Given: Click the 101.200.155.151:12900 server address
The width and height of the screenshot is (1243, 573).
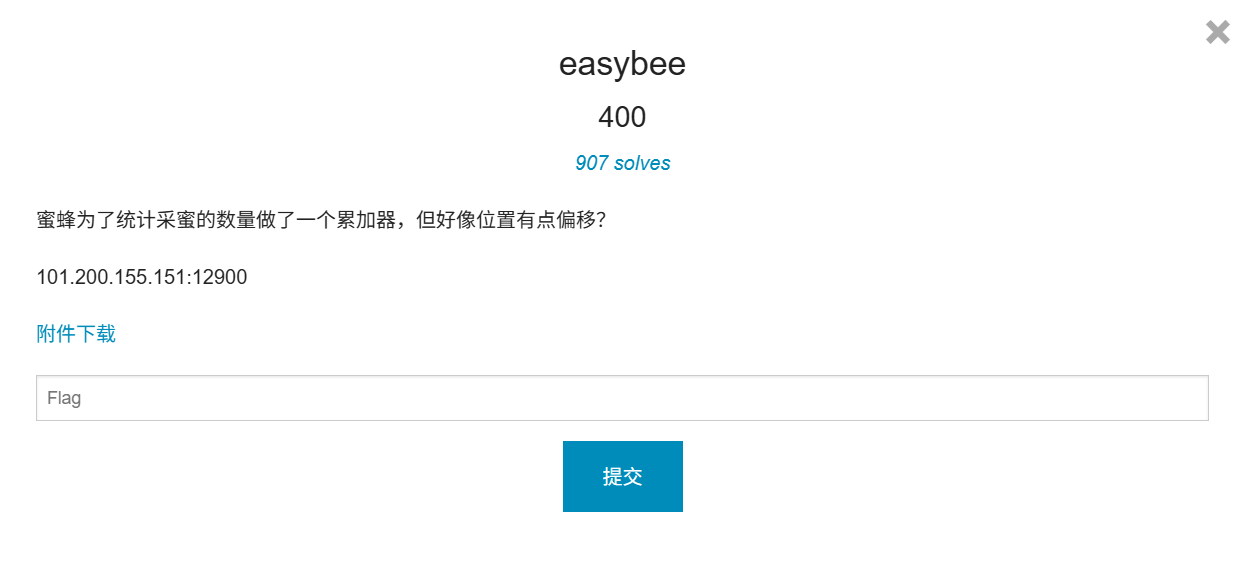Looking at the screenshot, I should pyautogui.click(x=142, y=277).
